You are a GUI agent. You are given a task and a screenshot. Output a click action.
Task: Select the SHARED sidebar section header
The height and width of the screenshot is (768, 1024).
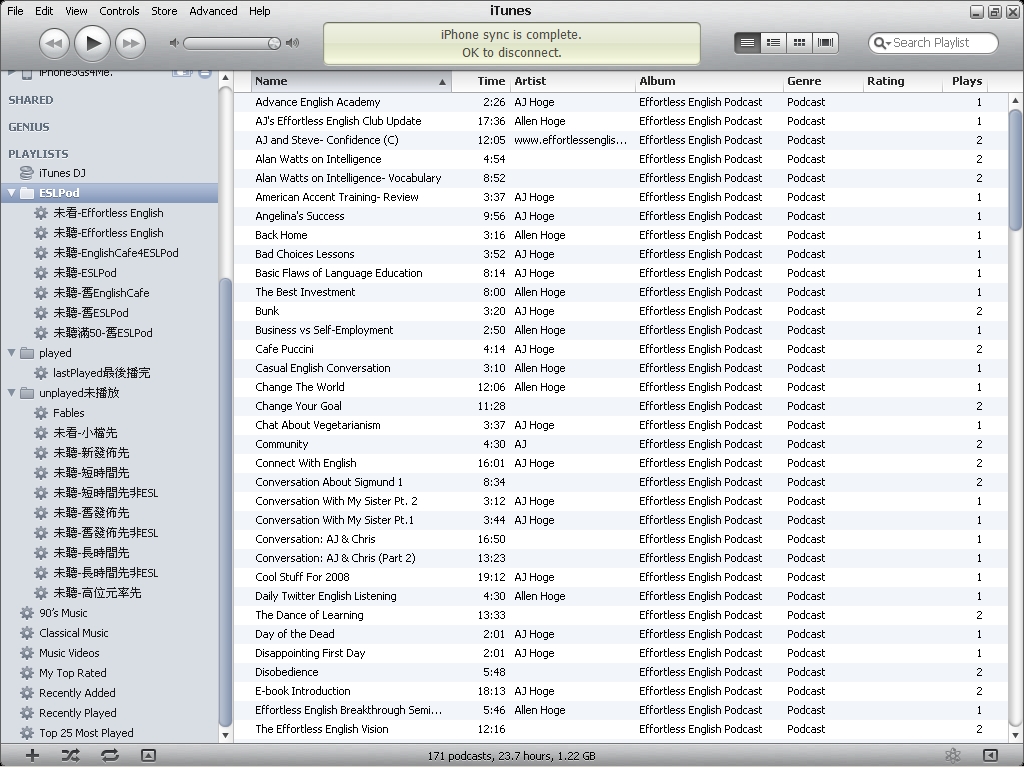coord(31,100)
